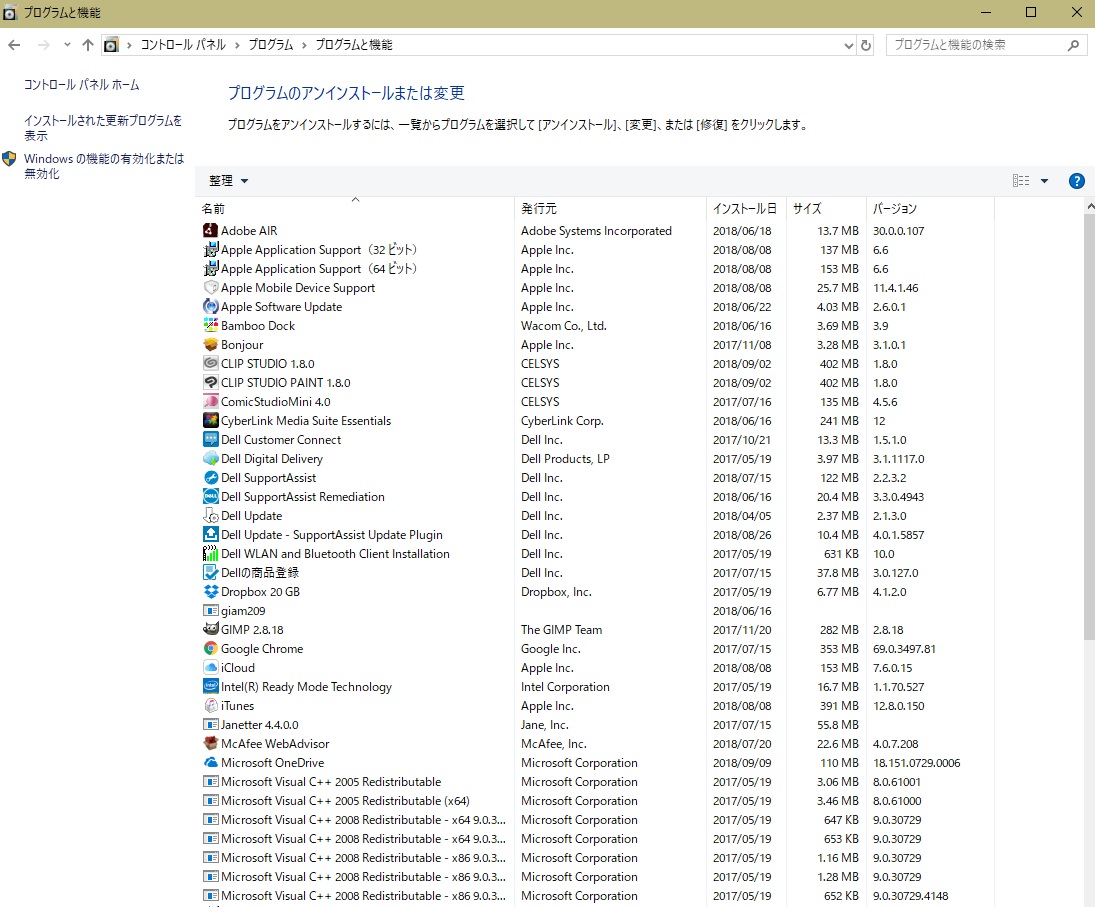Image resolution: width=1095 pixels, height=907 pixels.
Task: Click the プログラムと機能の検索 search field
Action: coord(976,45)
